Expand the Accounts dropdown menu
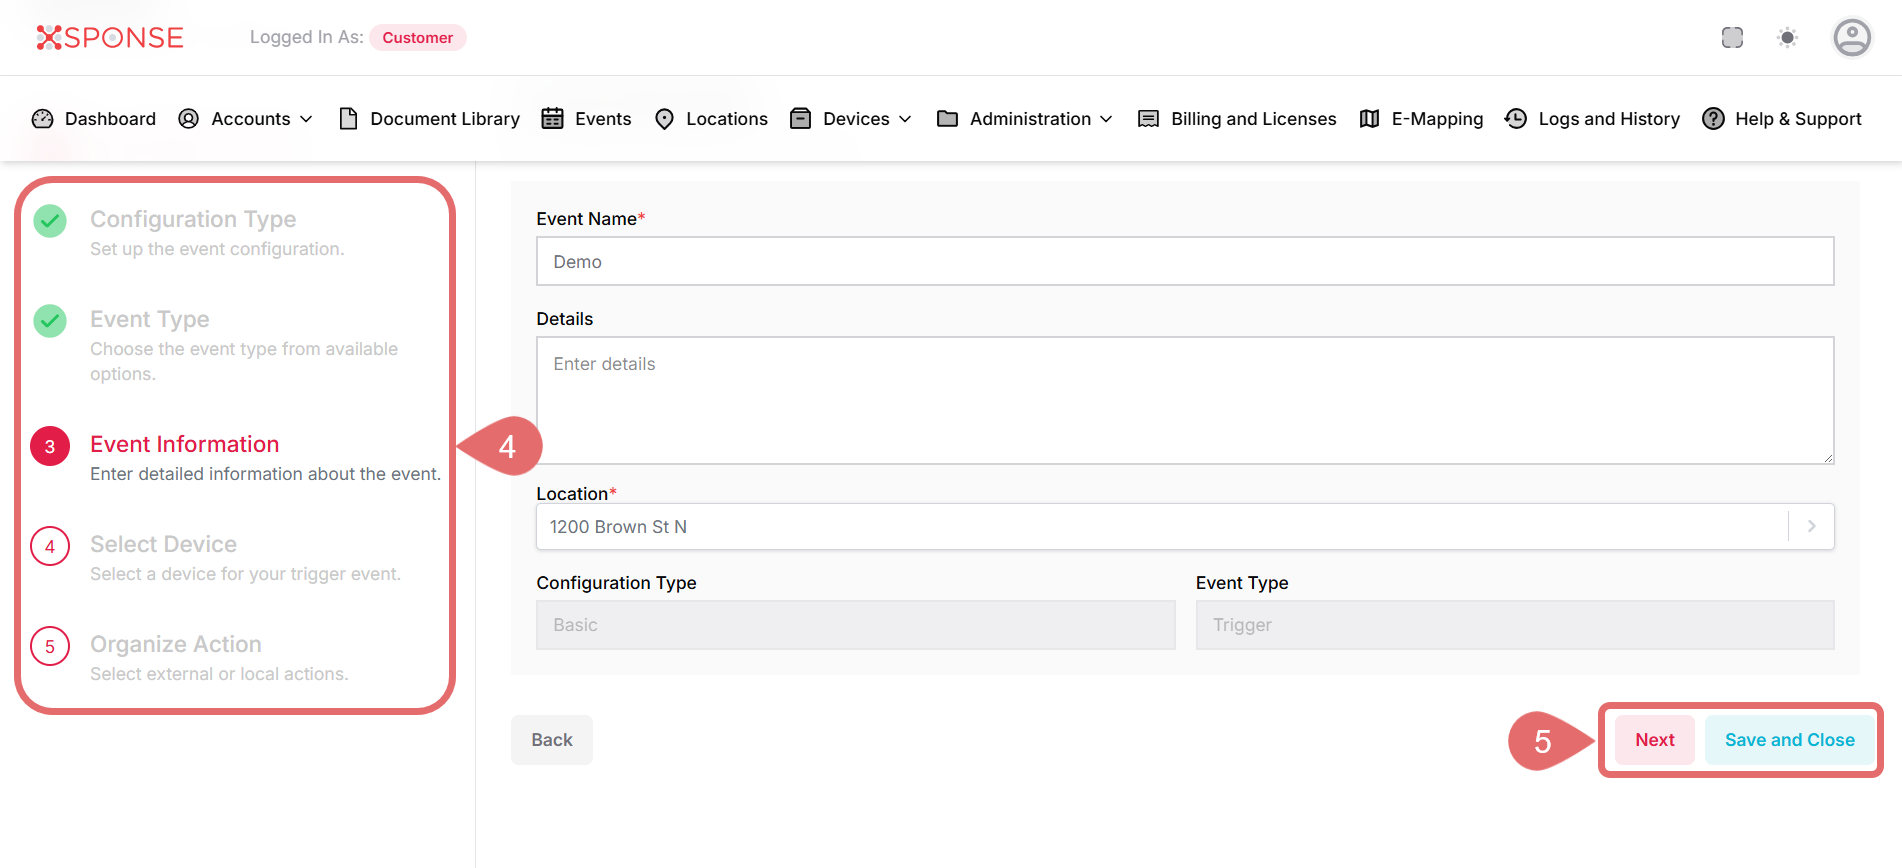Screen dimensions: 1902x868 [246, 119]
